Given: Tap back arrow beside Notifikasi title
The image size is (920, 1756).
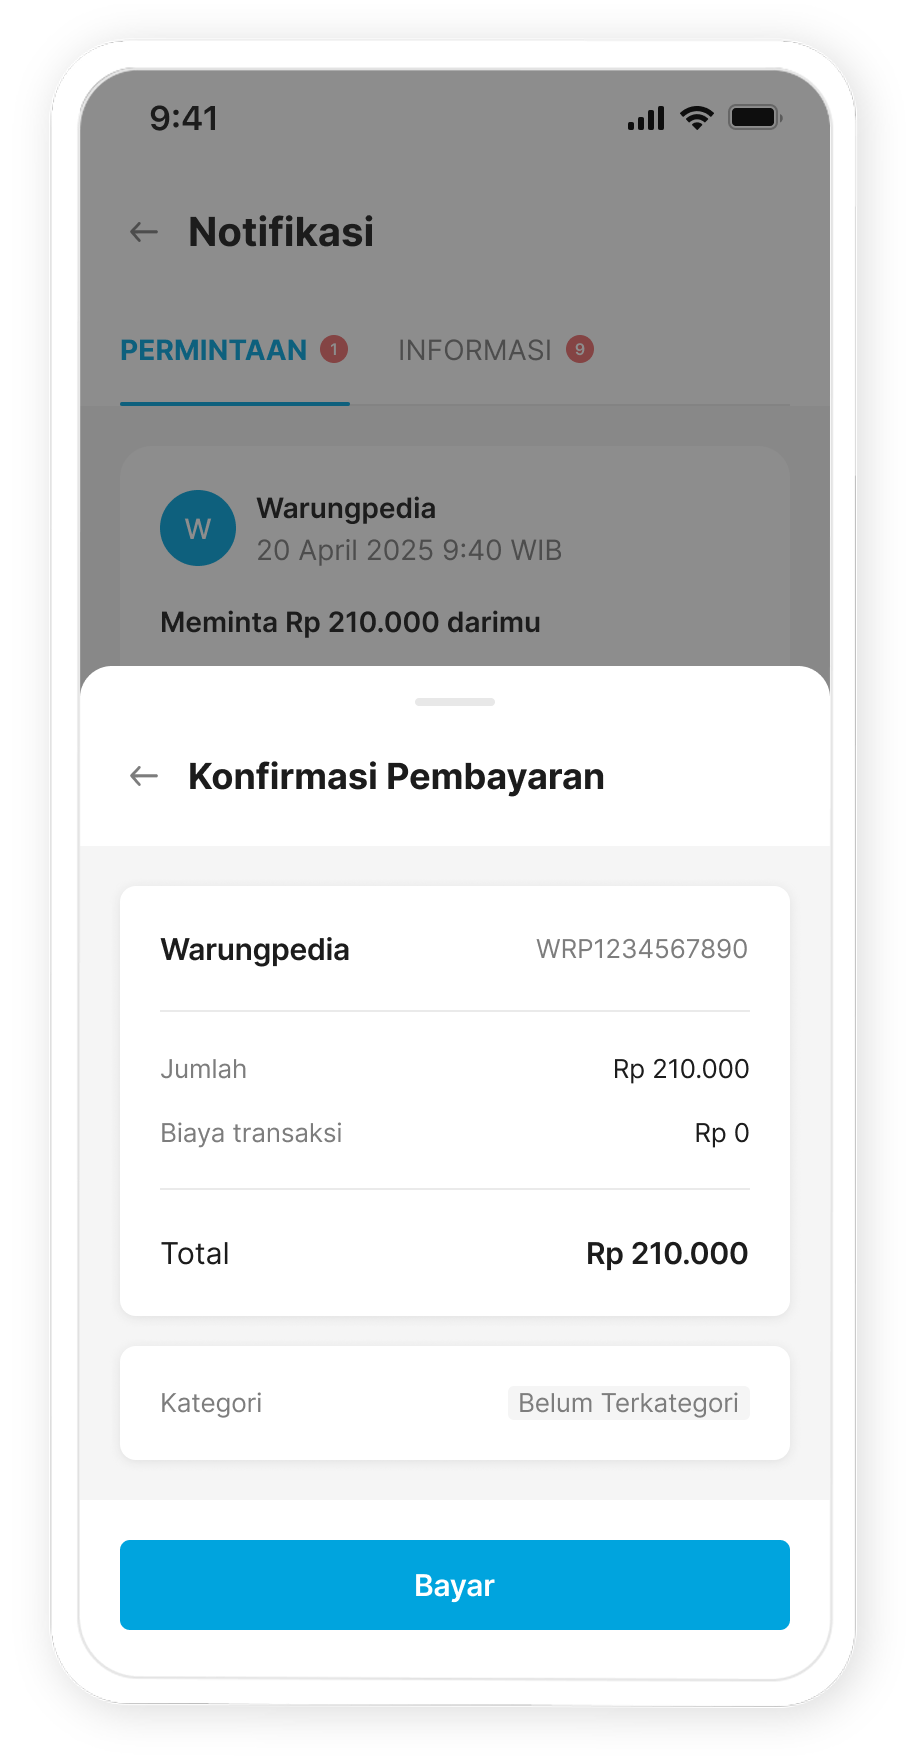Looking at the screenshot, I should click(x=145, y=233).
